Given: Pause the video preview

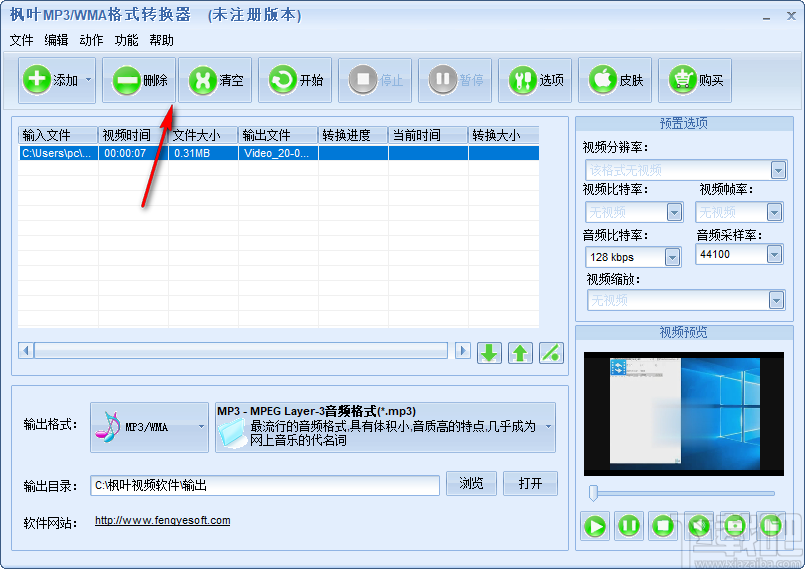Looking at the screenshot, I should 628,526.
